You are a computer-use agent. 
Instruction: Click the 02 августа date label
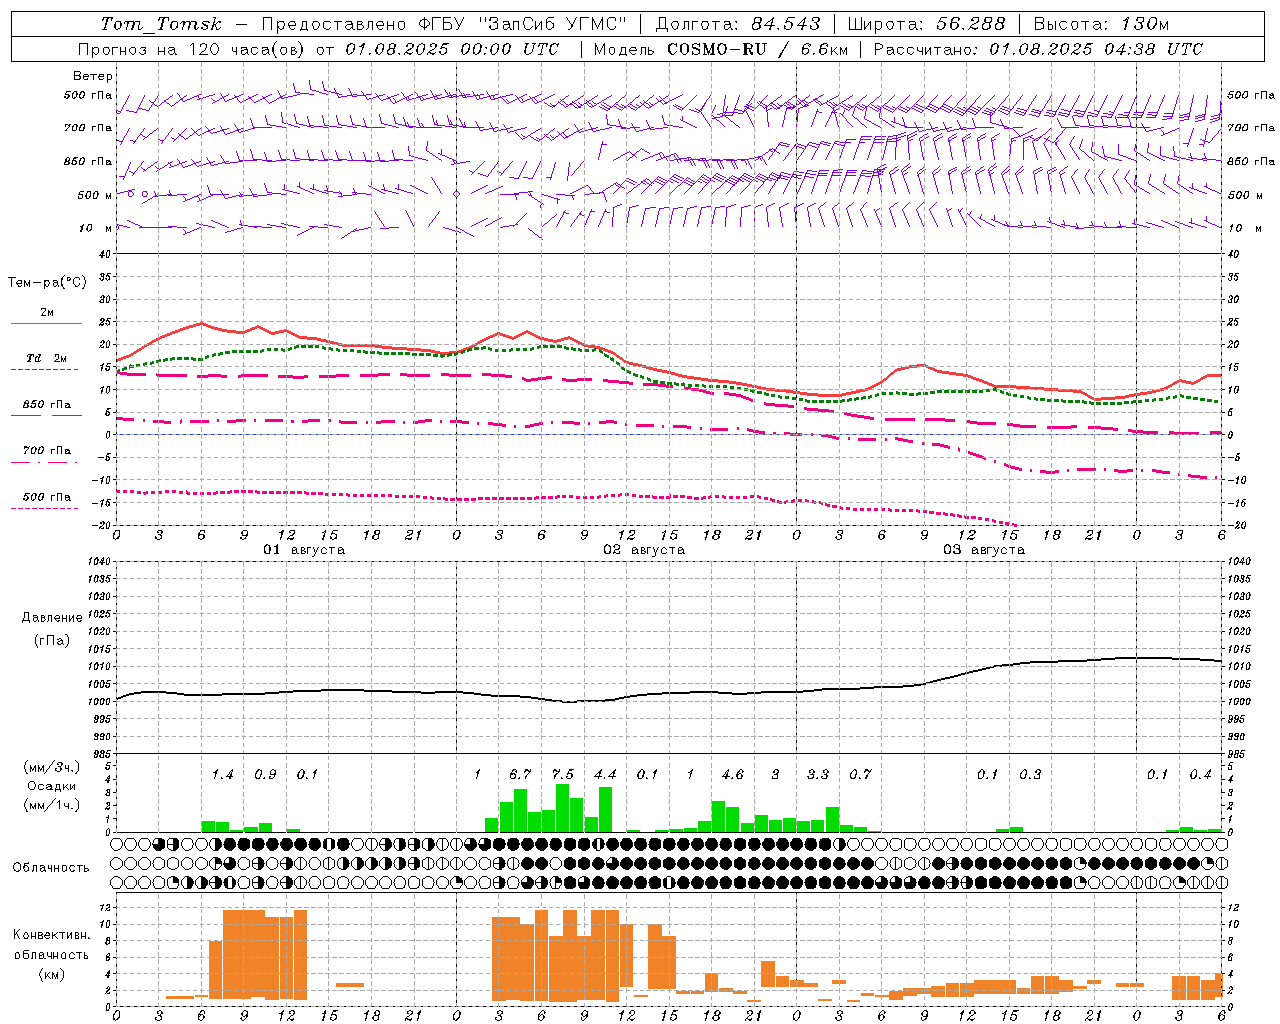pos(644,550)
